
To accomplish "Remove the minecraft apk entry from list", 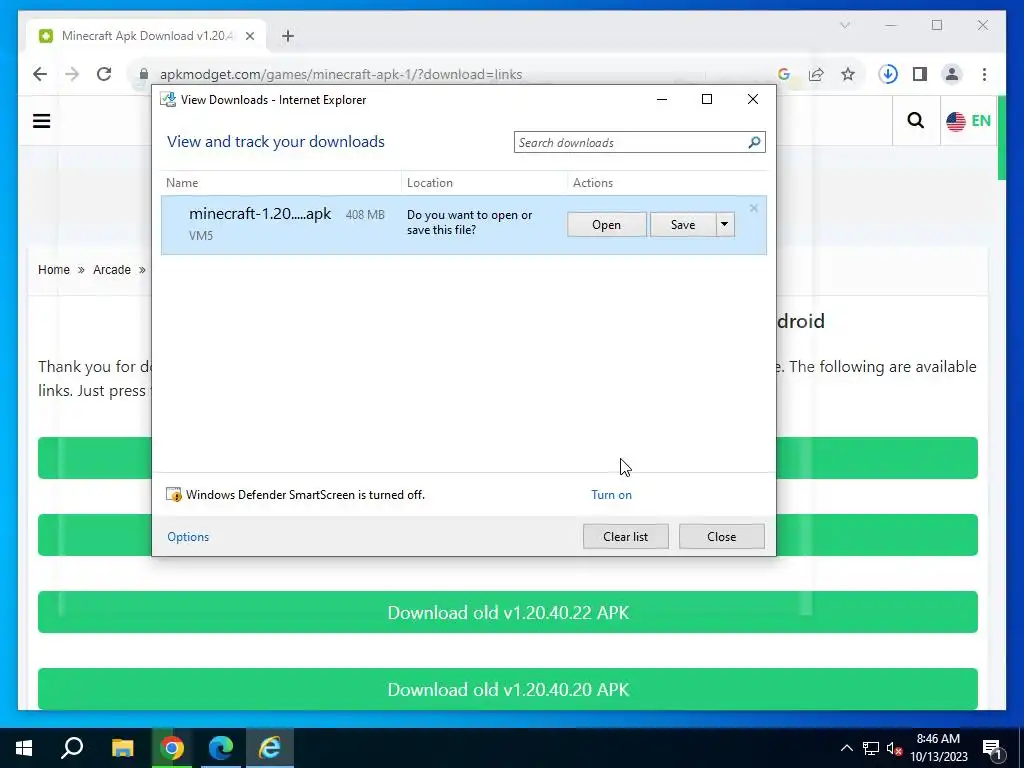I will coord(754,208).
